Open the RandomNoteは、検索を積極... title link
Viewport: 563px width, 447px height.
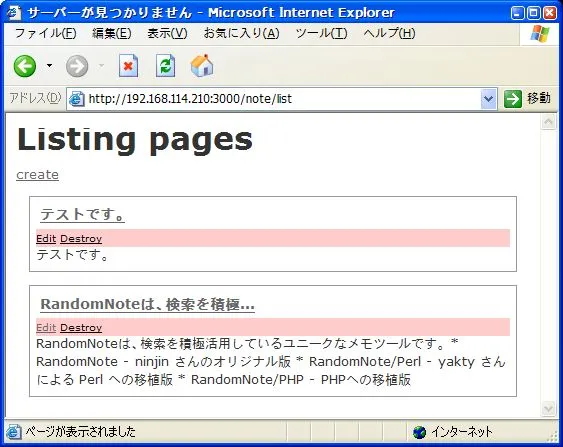[x=148, y=304]
